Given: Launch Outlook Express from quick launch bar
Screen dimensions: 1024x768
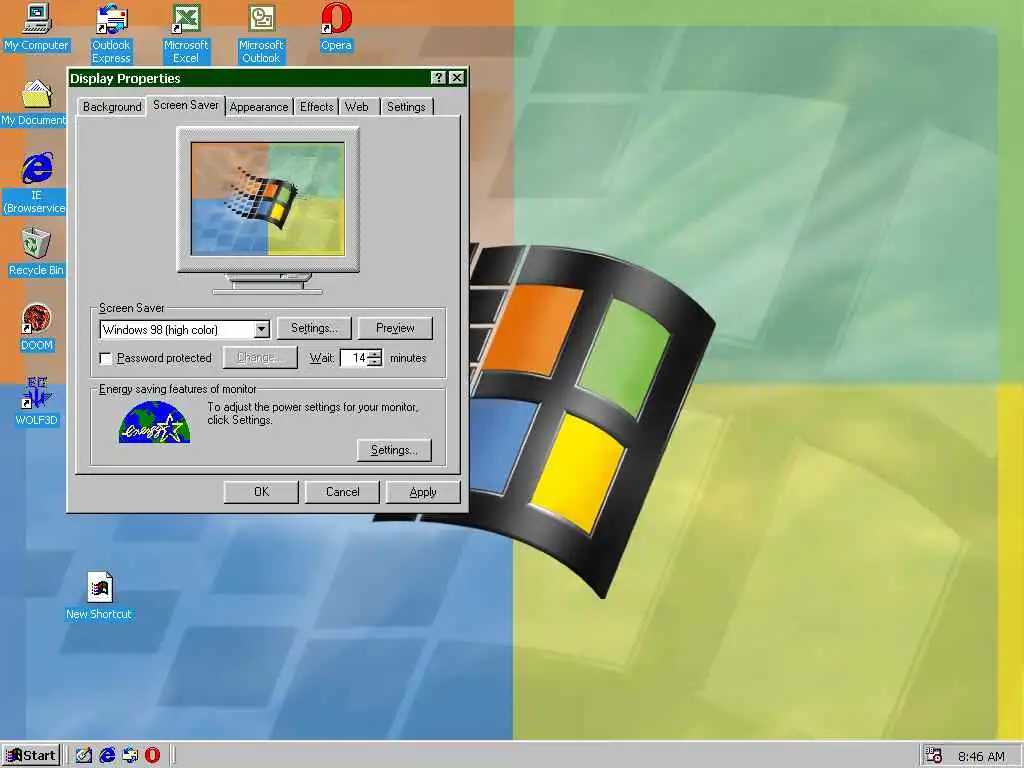Looking at the screenshot, I should [130, 756].
